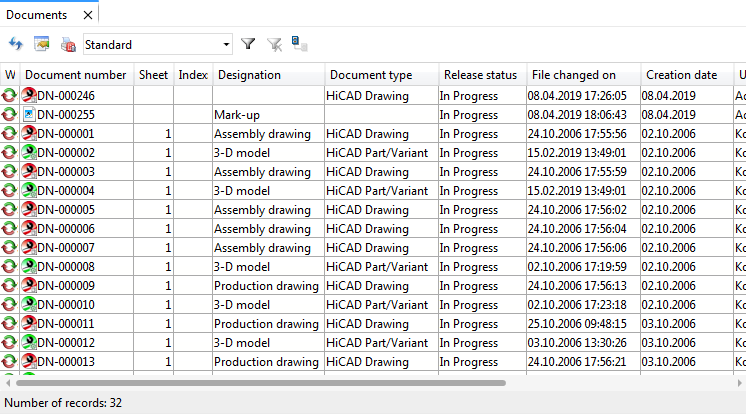The width and height of the screenshot is (746, 414).
Task: Click the horizontal scrollbar thumb
Action: tap(260, 382)
